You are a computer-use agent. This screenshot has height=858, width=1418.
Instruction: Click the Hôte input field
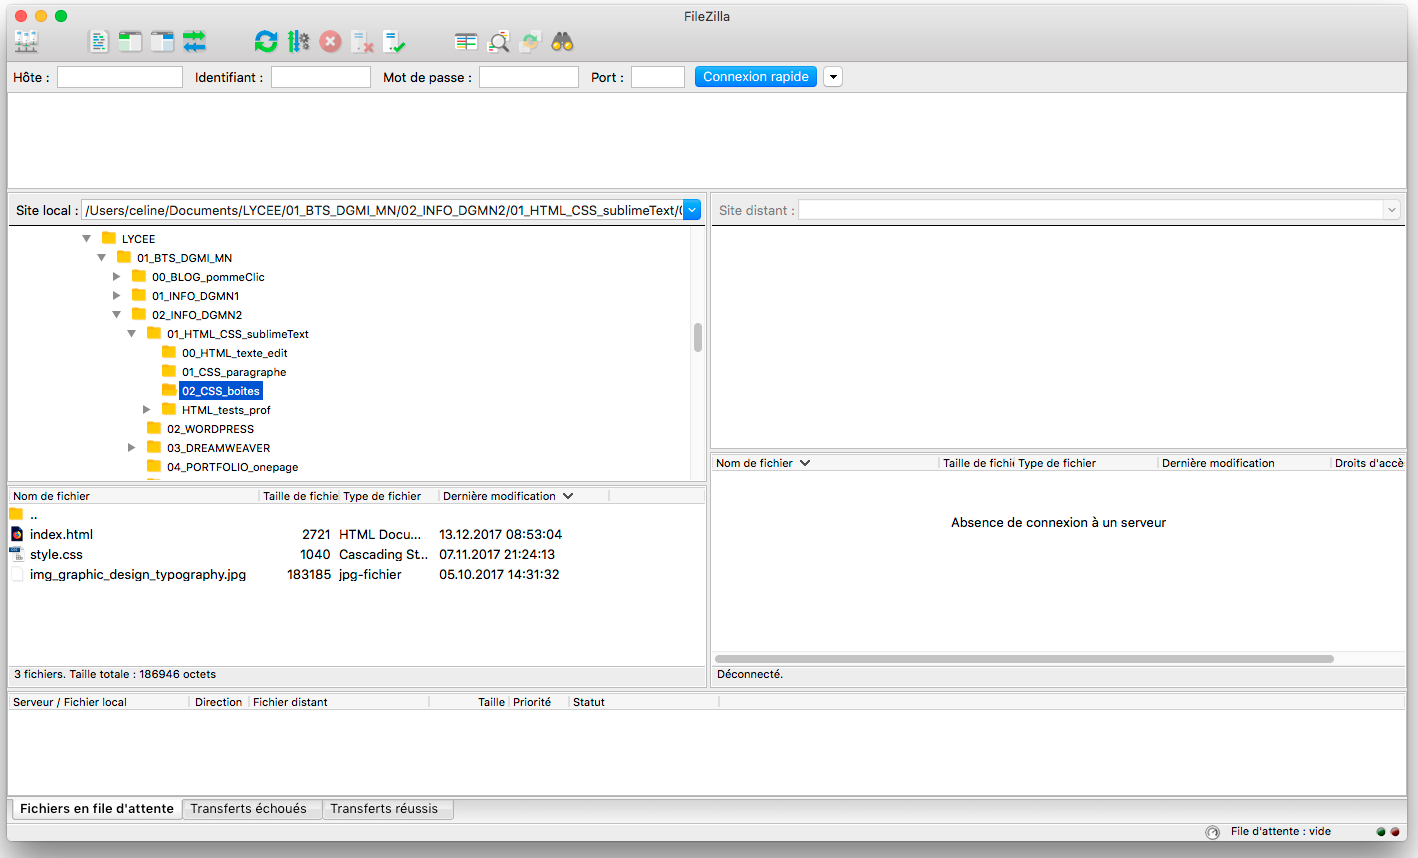point(120,77)
